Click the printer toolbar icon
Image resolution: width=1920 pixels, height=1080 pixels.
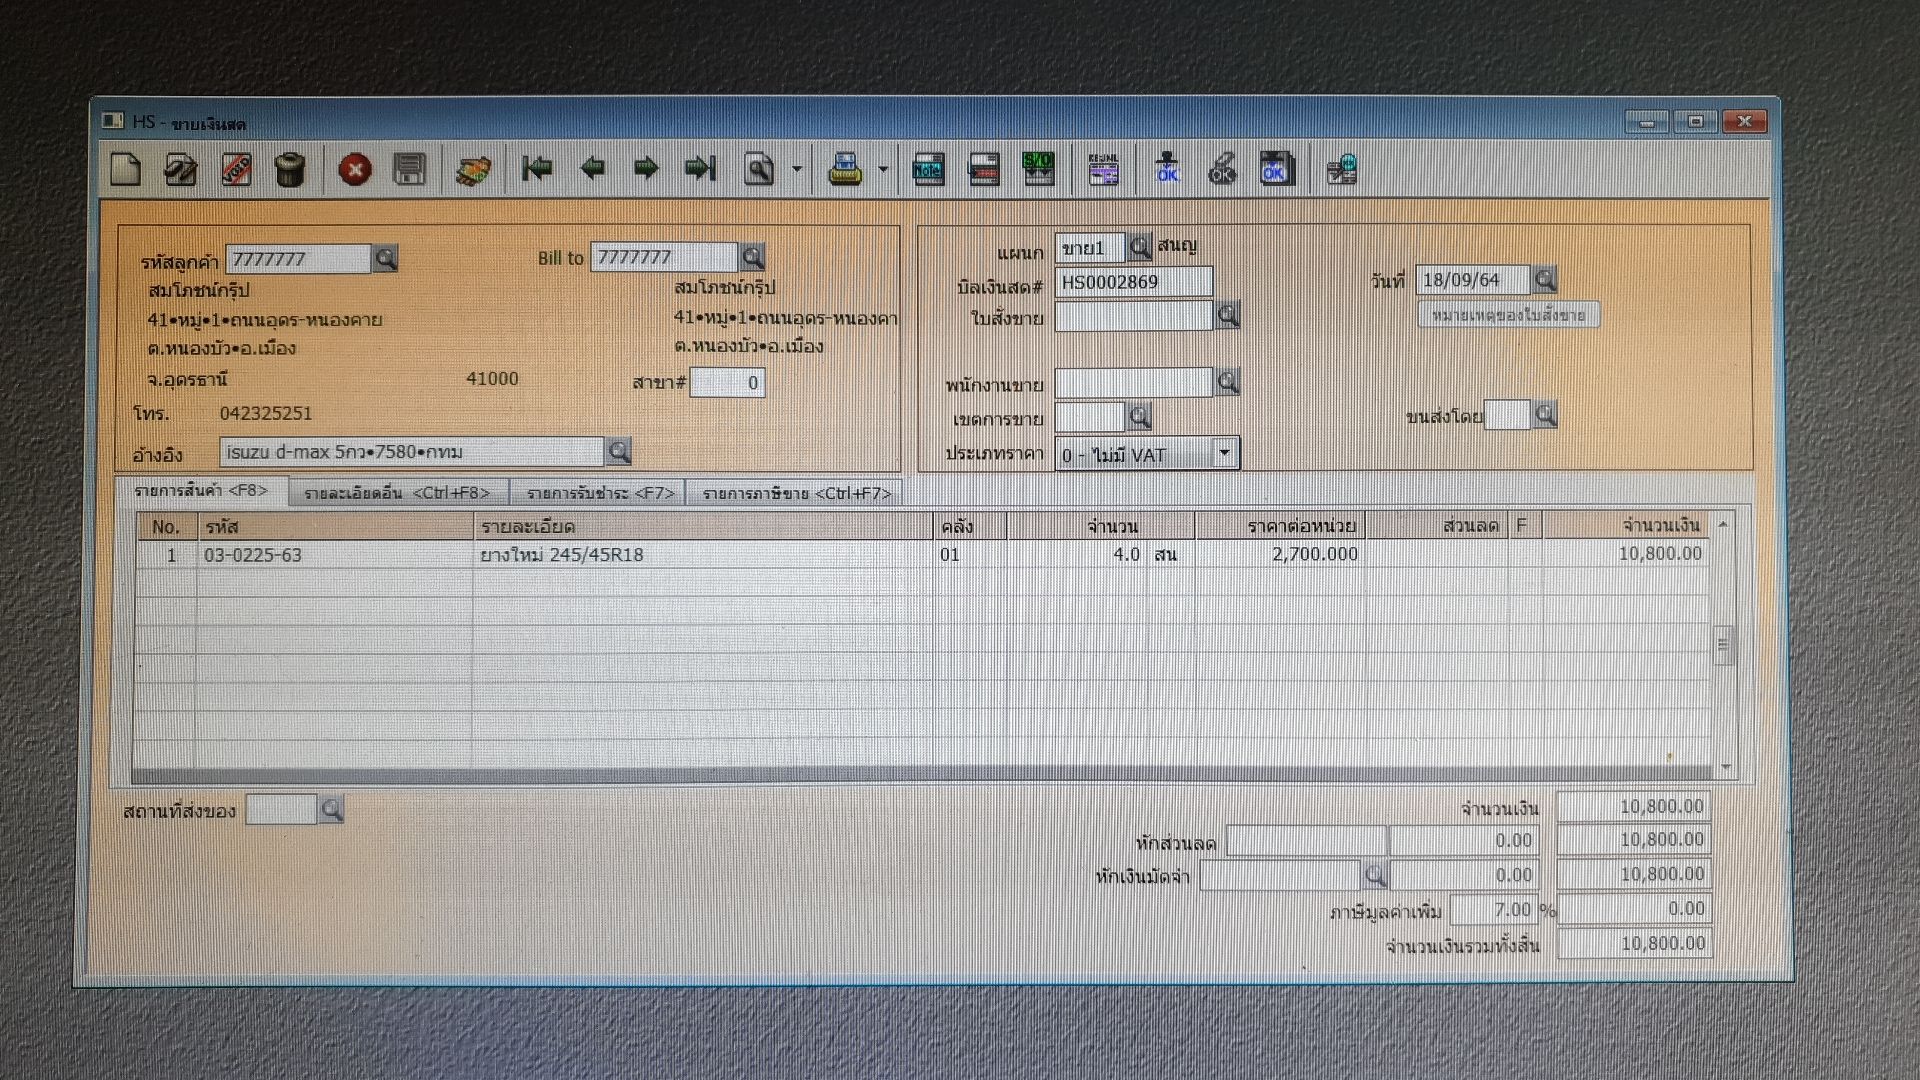(x=845, y=169)
